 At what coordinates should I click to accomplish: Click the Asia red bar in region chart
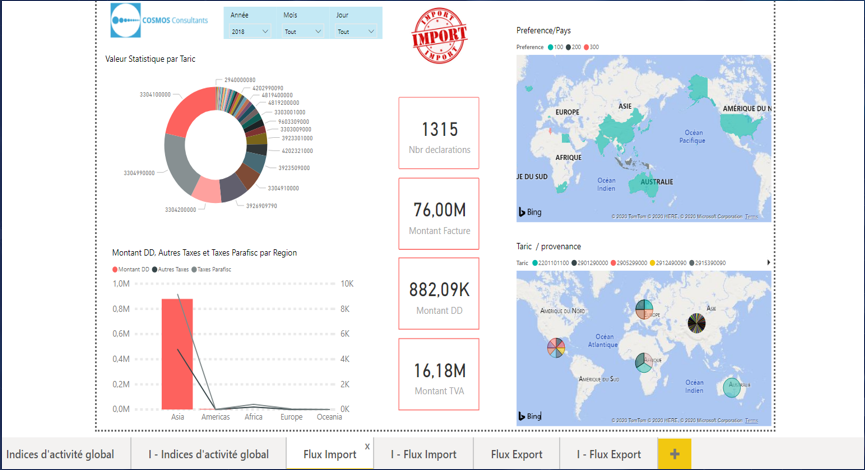[177, 354]
